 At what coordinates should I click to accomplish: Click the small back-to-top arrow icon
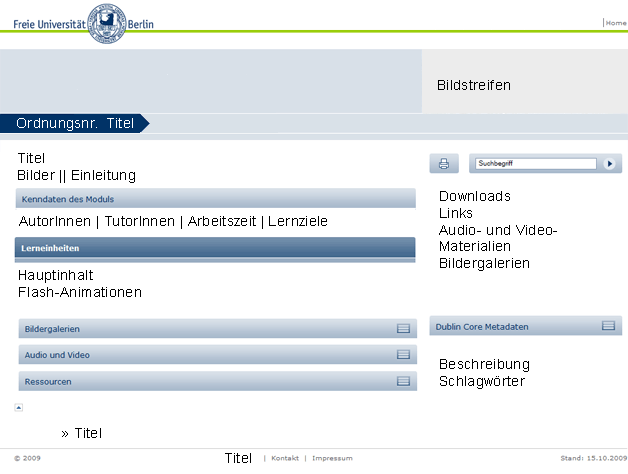click(x=18, y=407)
